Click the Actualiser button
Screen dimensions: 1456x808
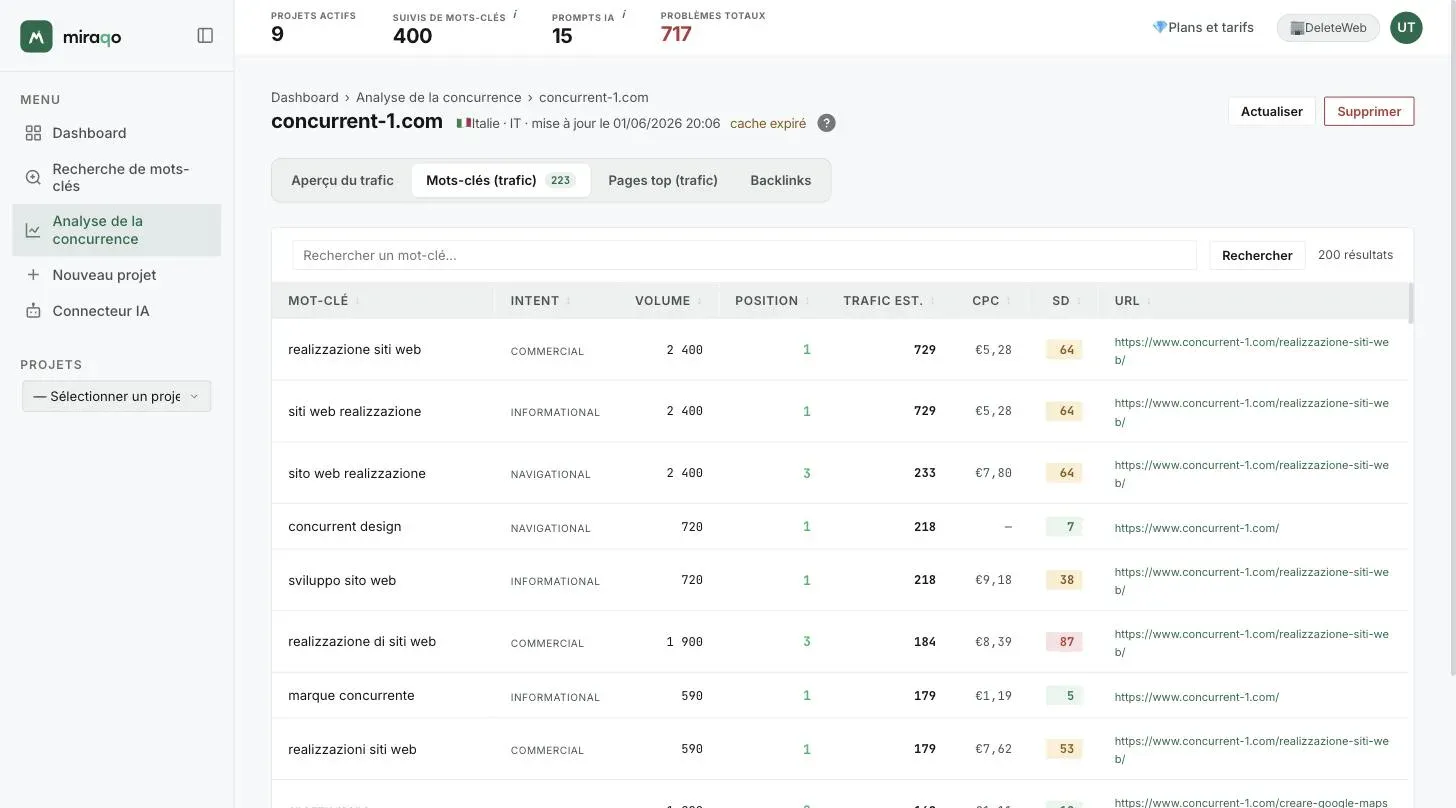(1272, 111)
